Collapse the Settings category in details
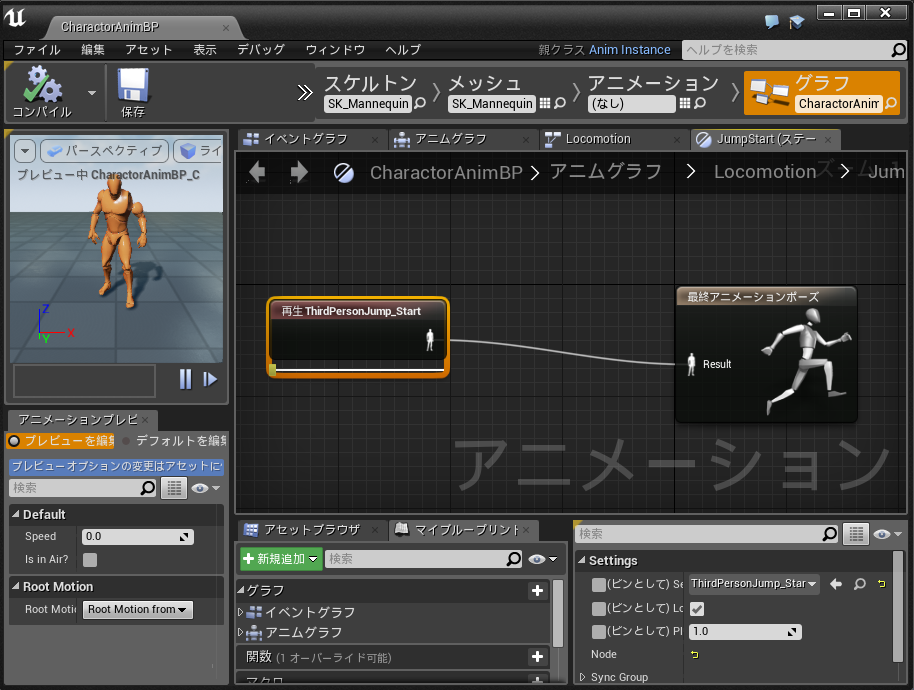Viewport: 914px width, 690px height. [x=582, y=560]
